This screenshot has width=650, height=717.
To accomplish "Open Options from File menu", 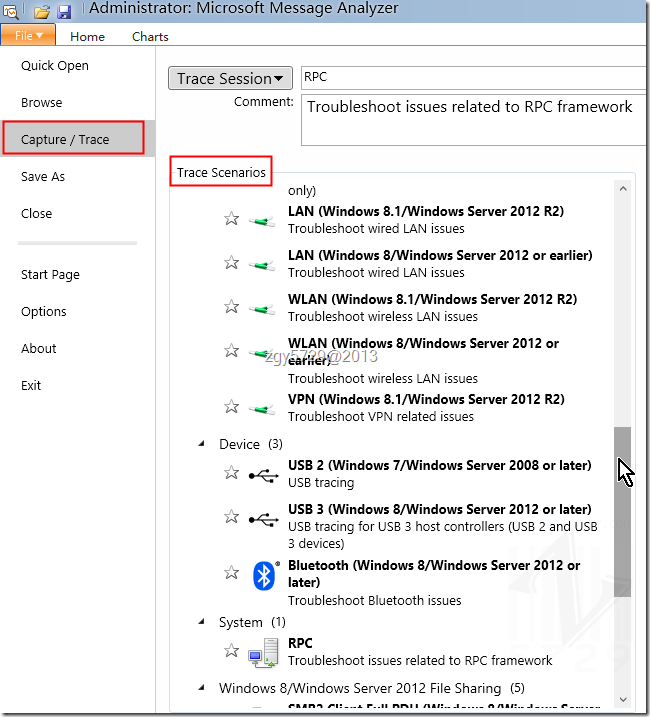I will (44, 311).
